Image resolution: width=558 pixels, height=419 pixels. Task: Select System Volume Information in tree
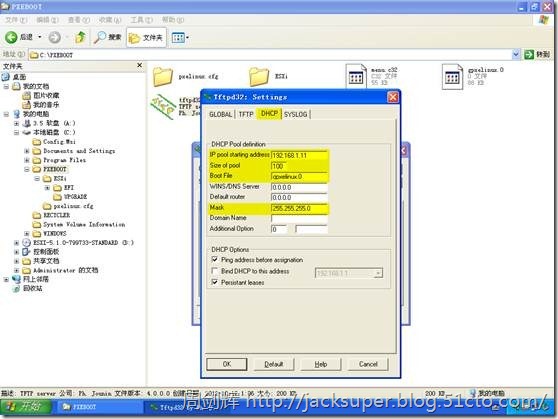click(x=84, y=225)
